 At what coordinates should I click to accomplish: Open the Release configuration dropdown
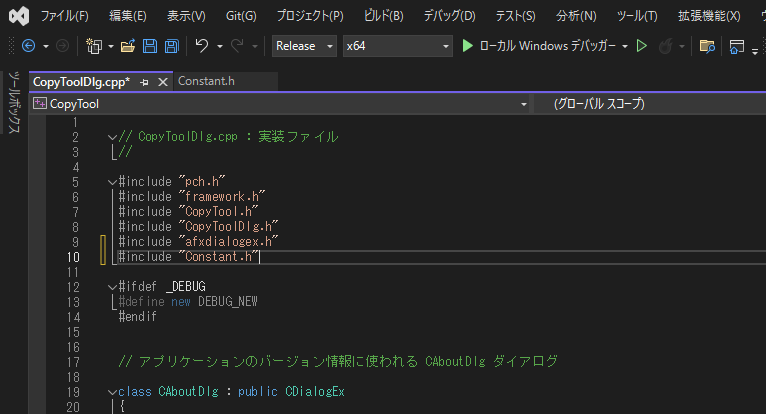tap(305, 46)
